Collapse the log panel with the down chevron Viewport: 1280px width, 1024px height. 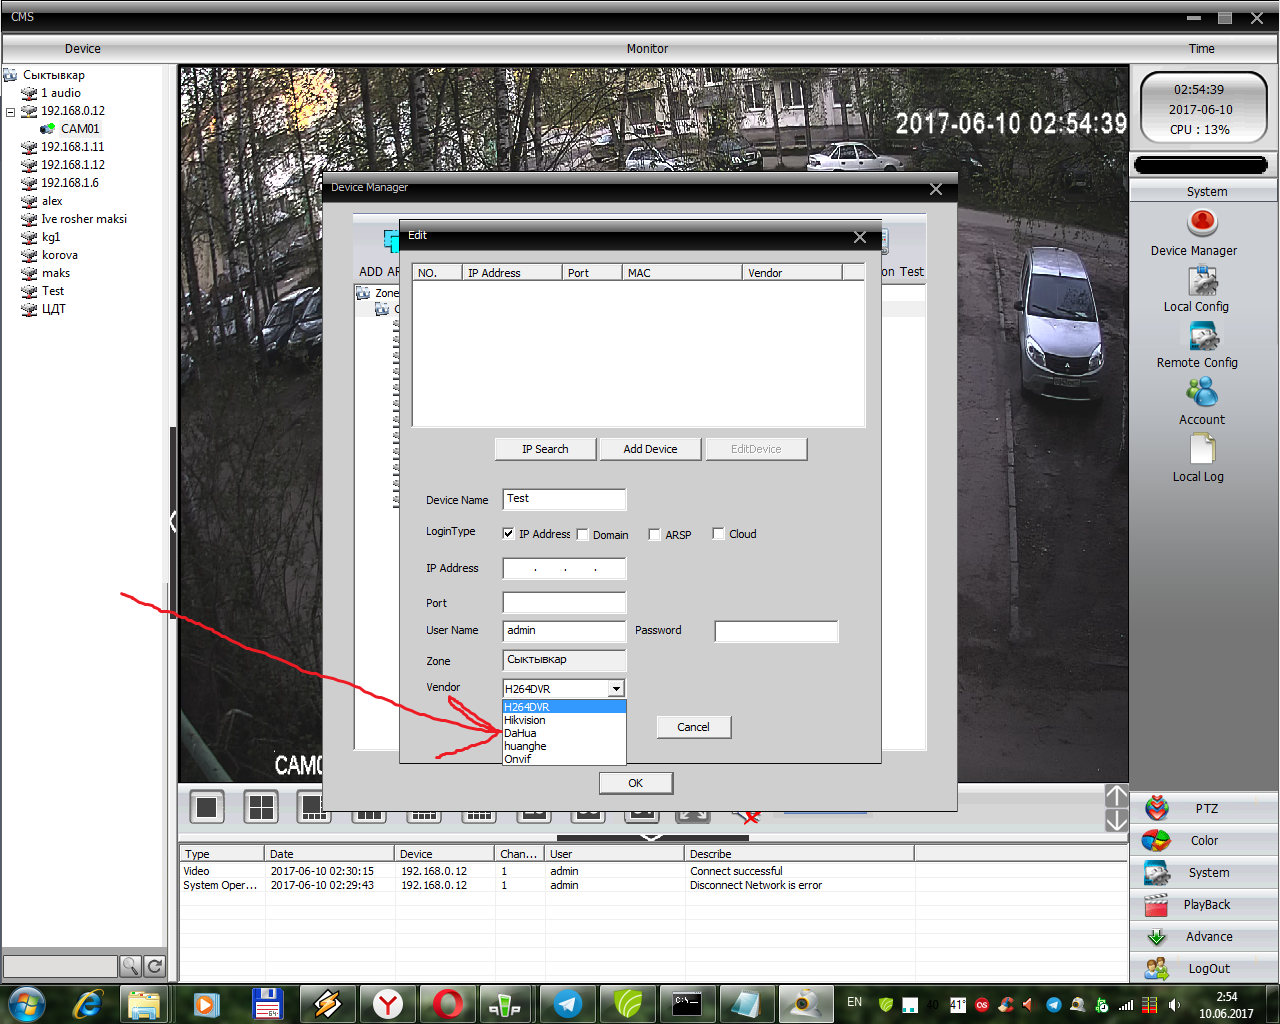[x=651, y=837]
